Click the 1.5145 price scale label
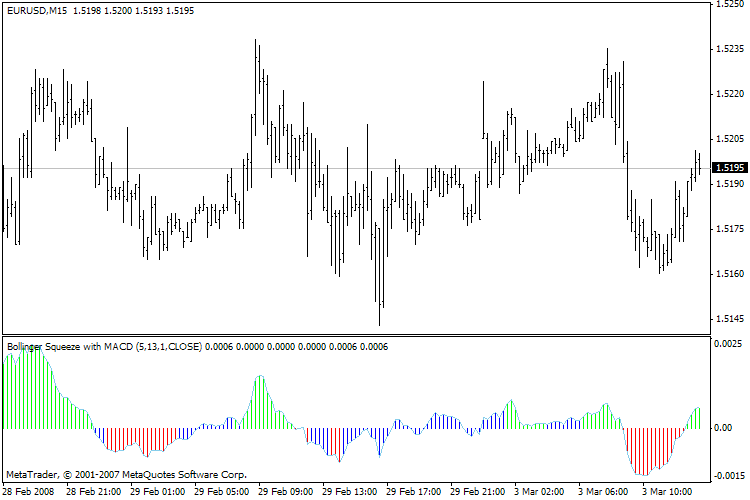This screenshot has height=500, width=750. click(x=730, y=319)
